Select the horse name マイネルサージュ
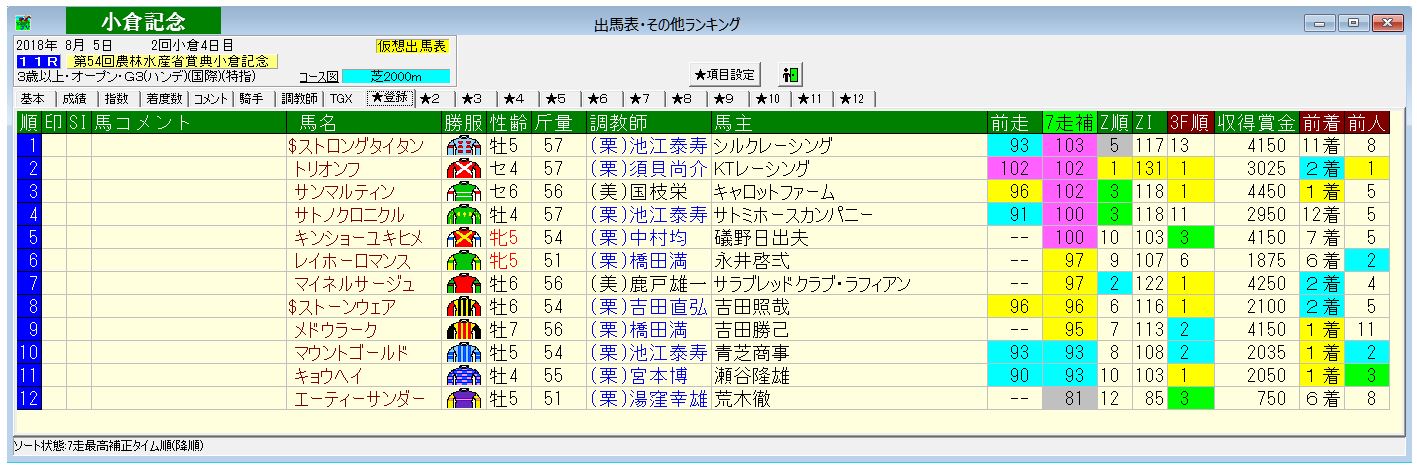The width and height of the screenshot is (1417, 470). pos(353,283)
